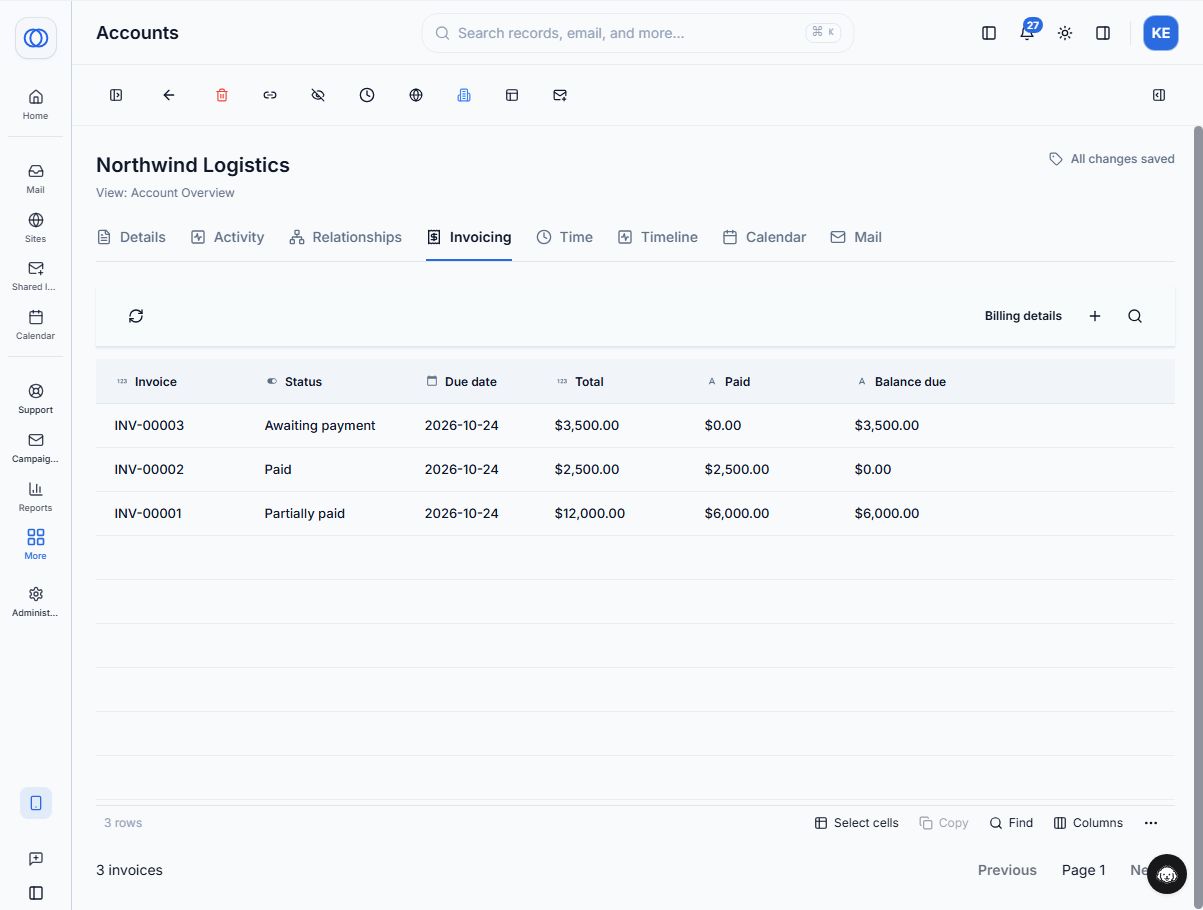Click the red trash delete icon
This screenshot has height=910, width=1203.
pyautogui.click(x=222, y=95)
